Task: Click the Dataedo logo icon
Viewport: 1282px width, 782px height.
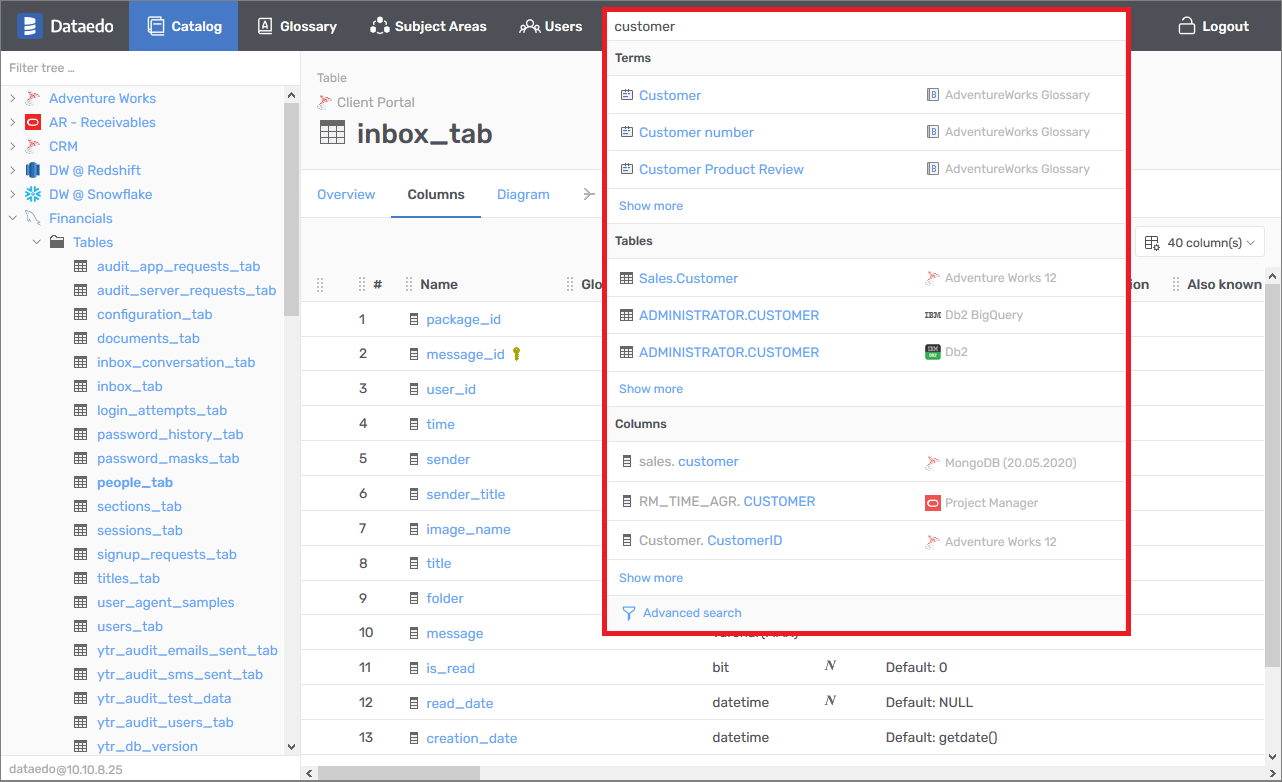Action: [29, 26]
